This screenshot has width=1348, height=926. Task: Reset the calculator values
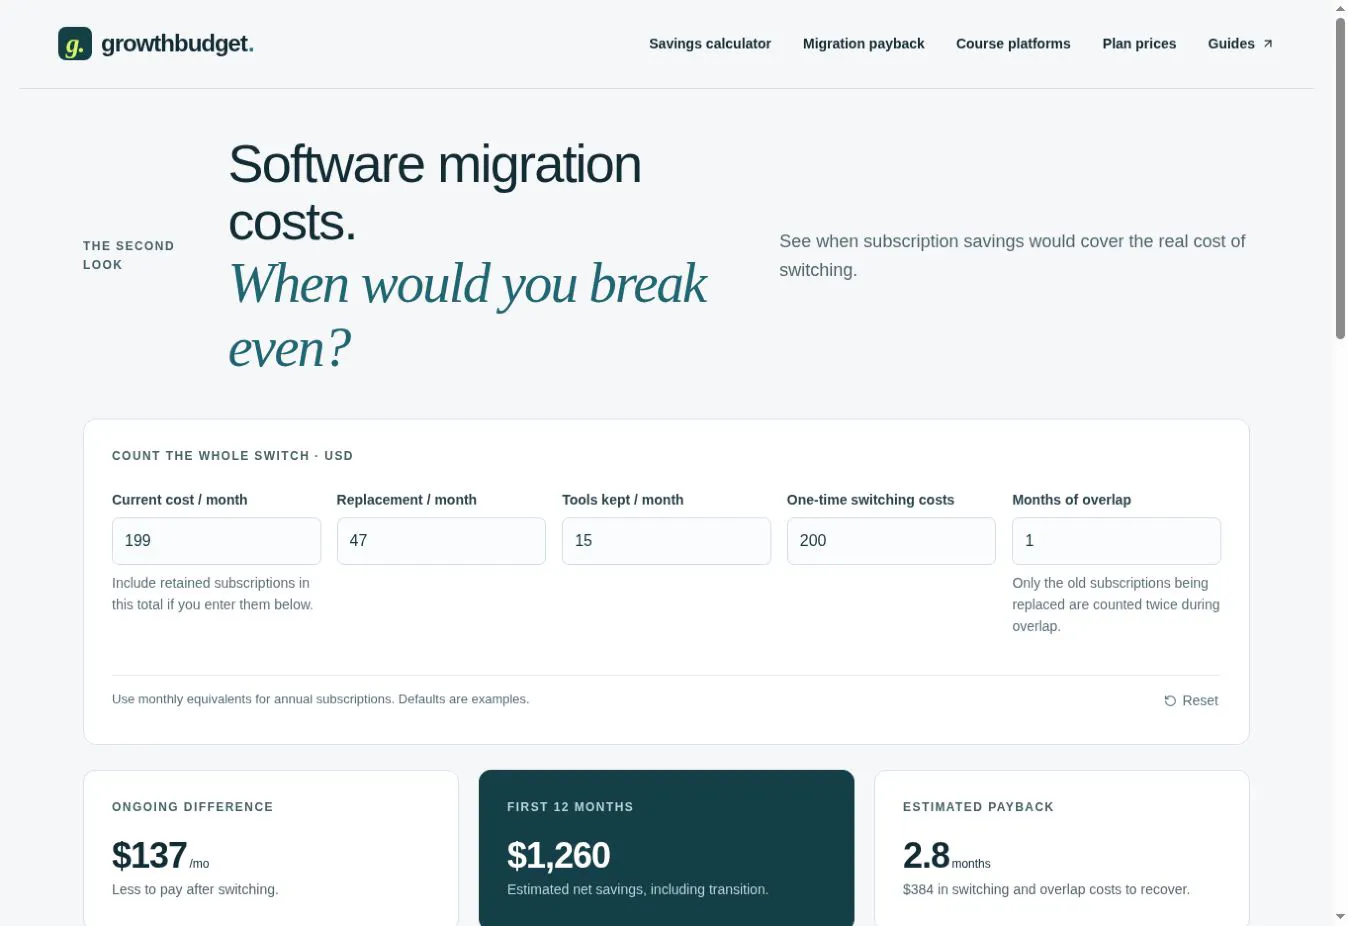point(1191,701)
